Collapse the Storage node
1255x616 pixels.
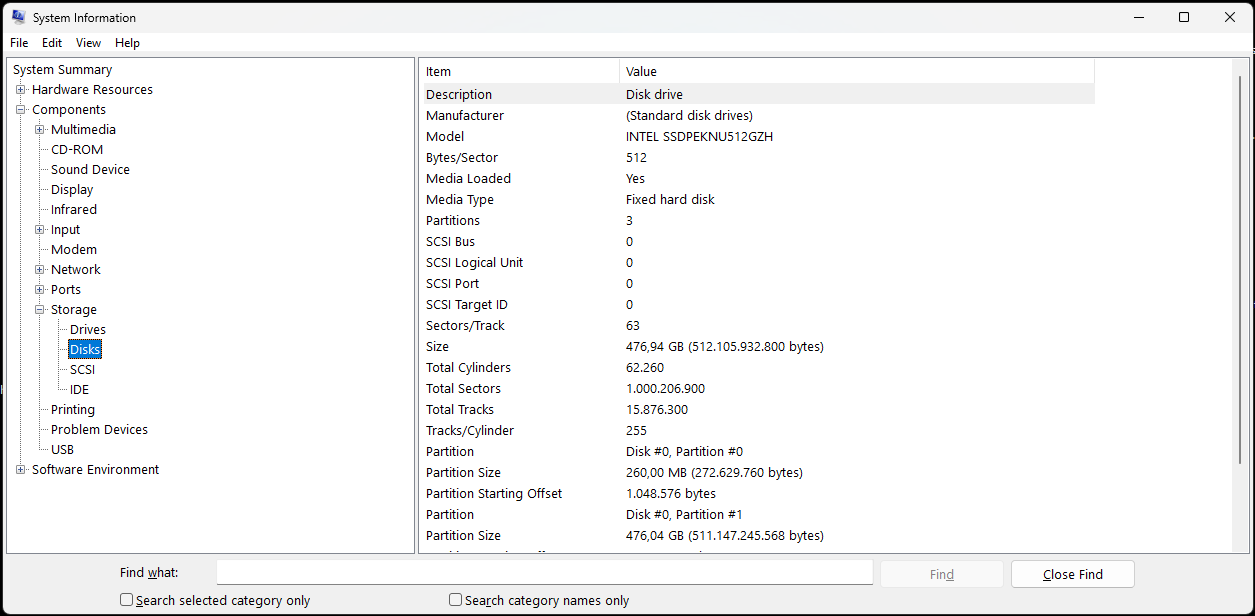(x=40, y=309)
